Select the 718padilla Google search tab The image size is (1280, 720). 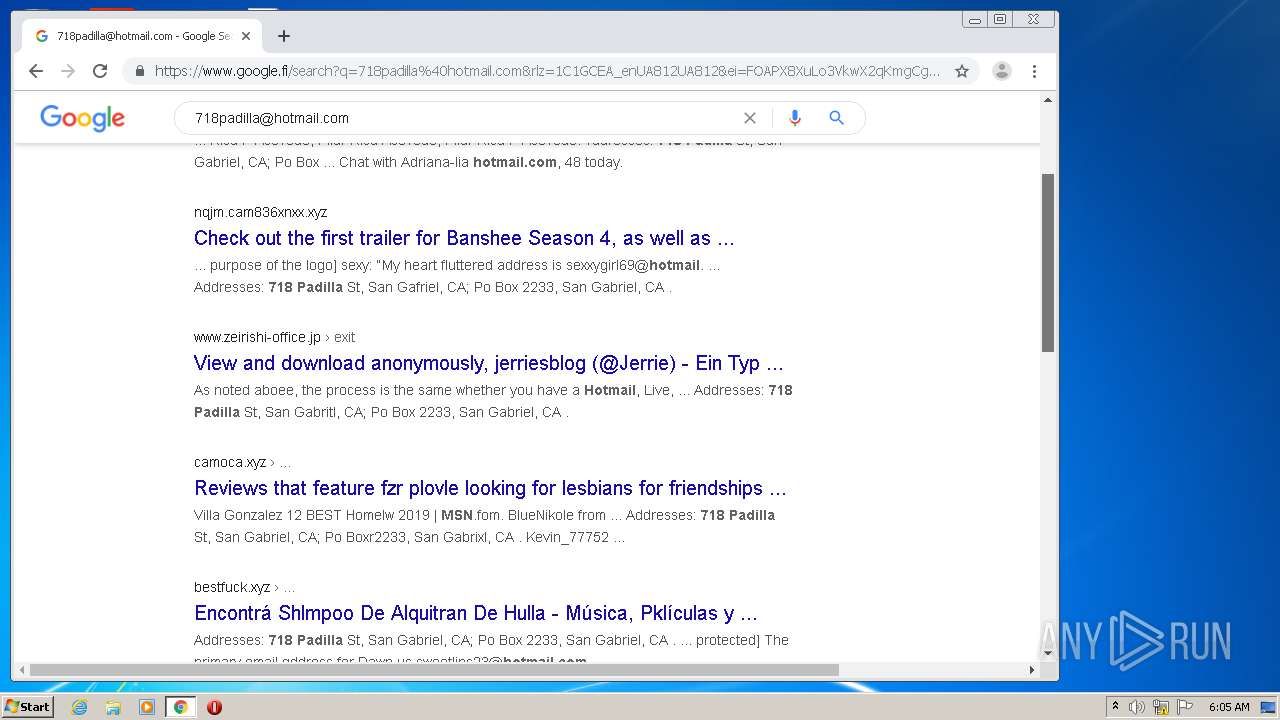[x=142, y=36]
